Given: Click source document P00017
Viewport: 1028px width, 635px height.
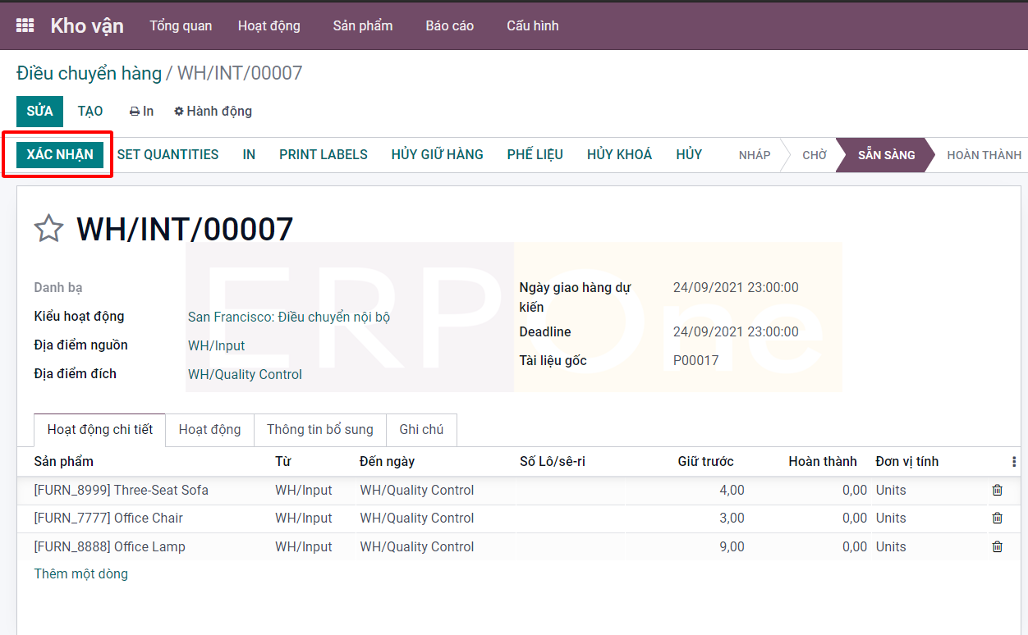Looking at the screenshot, I should tap(696, 360).
